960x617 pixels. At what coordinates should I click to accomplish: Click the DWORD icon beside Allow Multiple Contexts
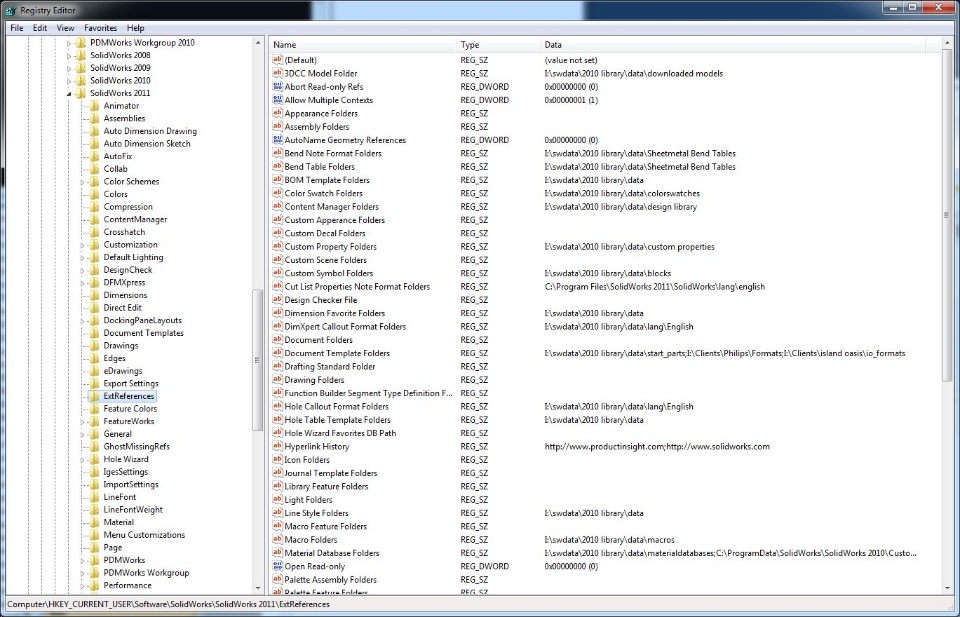(277, 100)
